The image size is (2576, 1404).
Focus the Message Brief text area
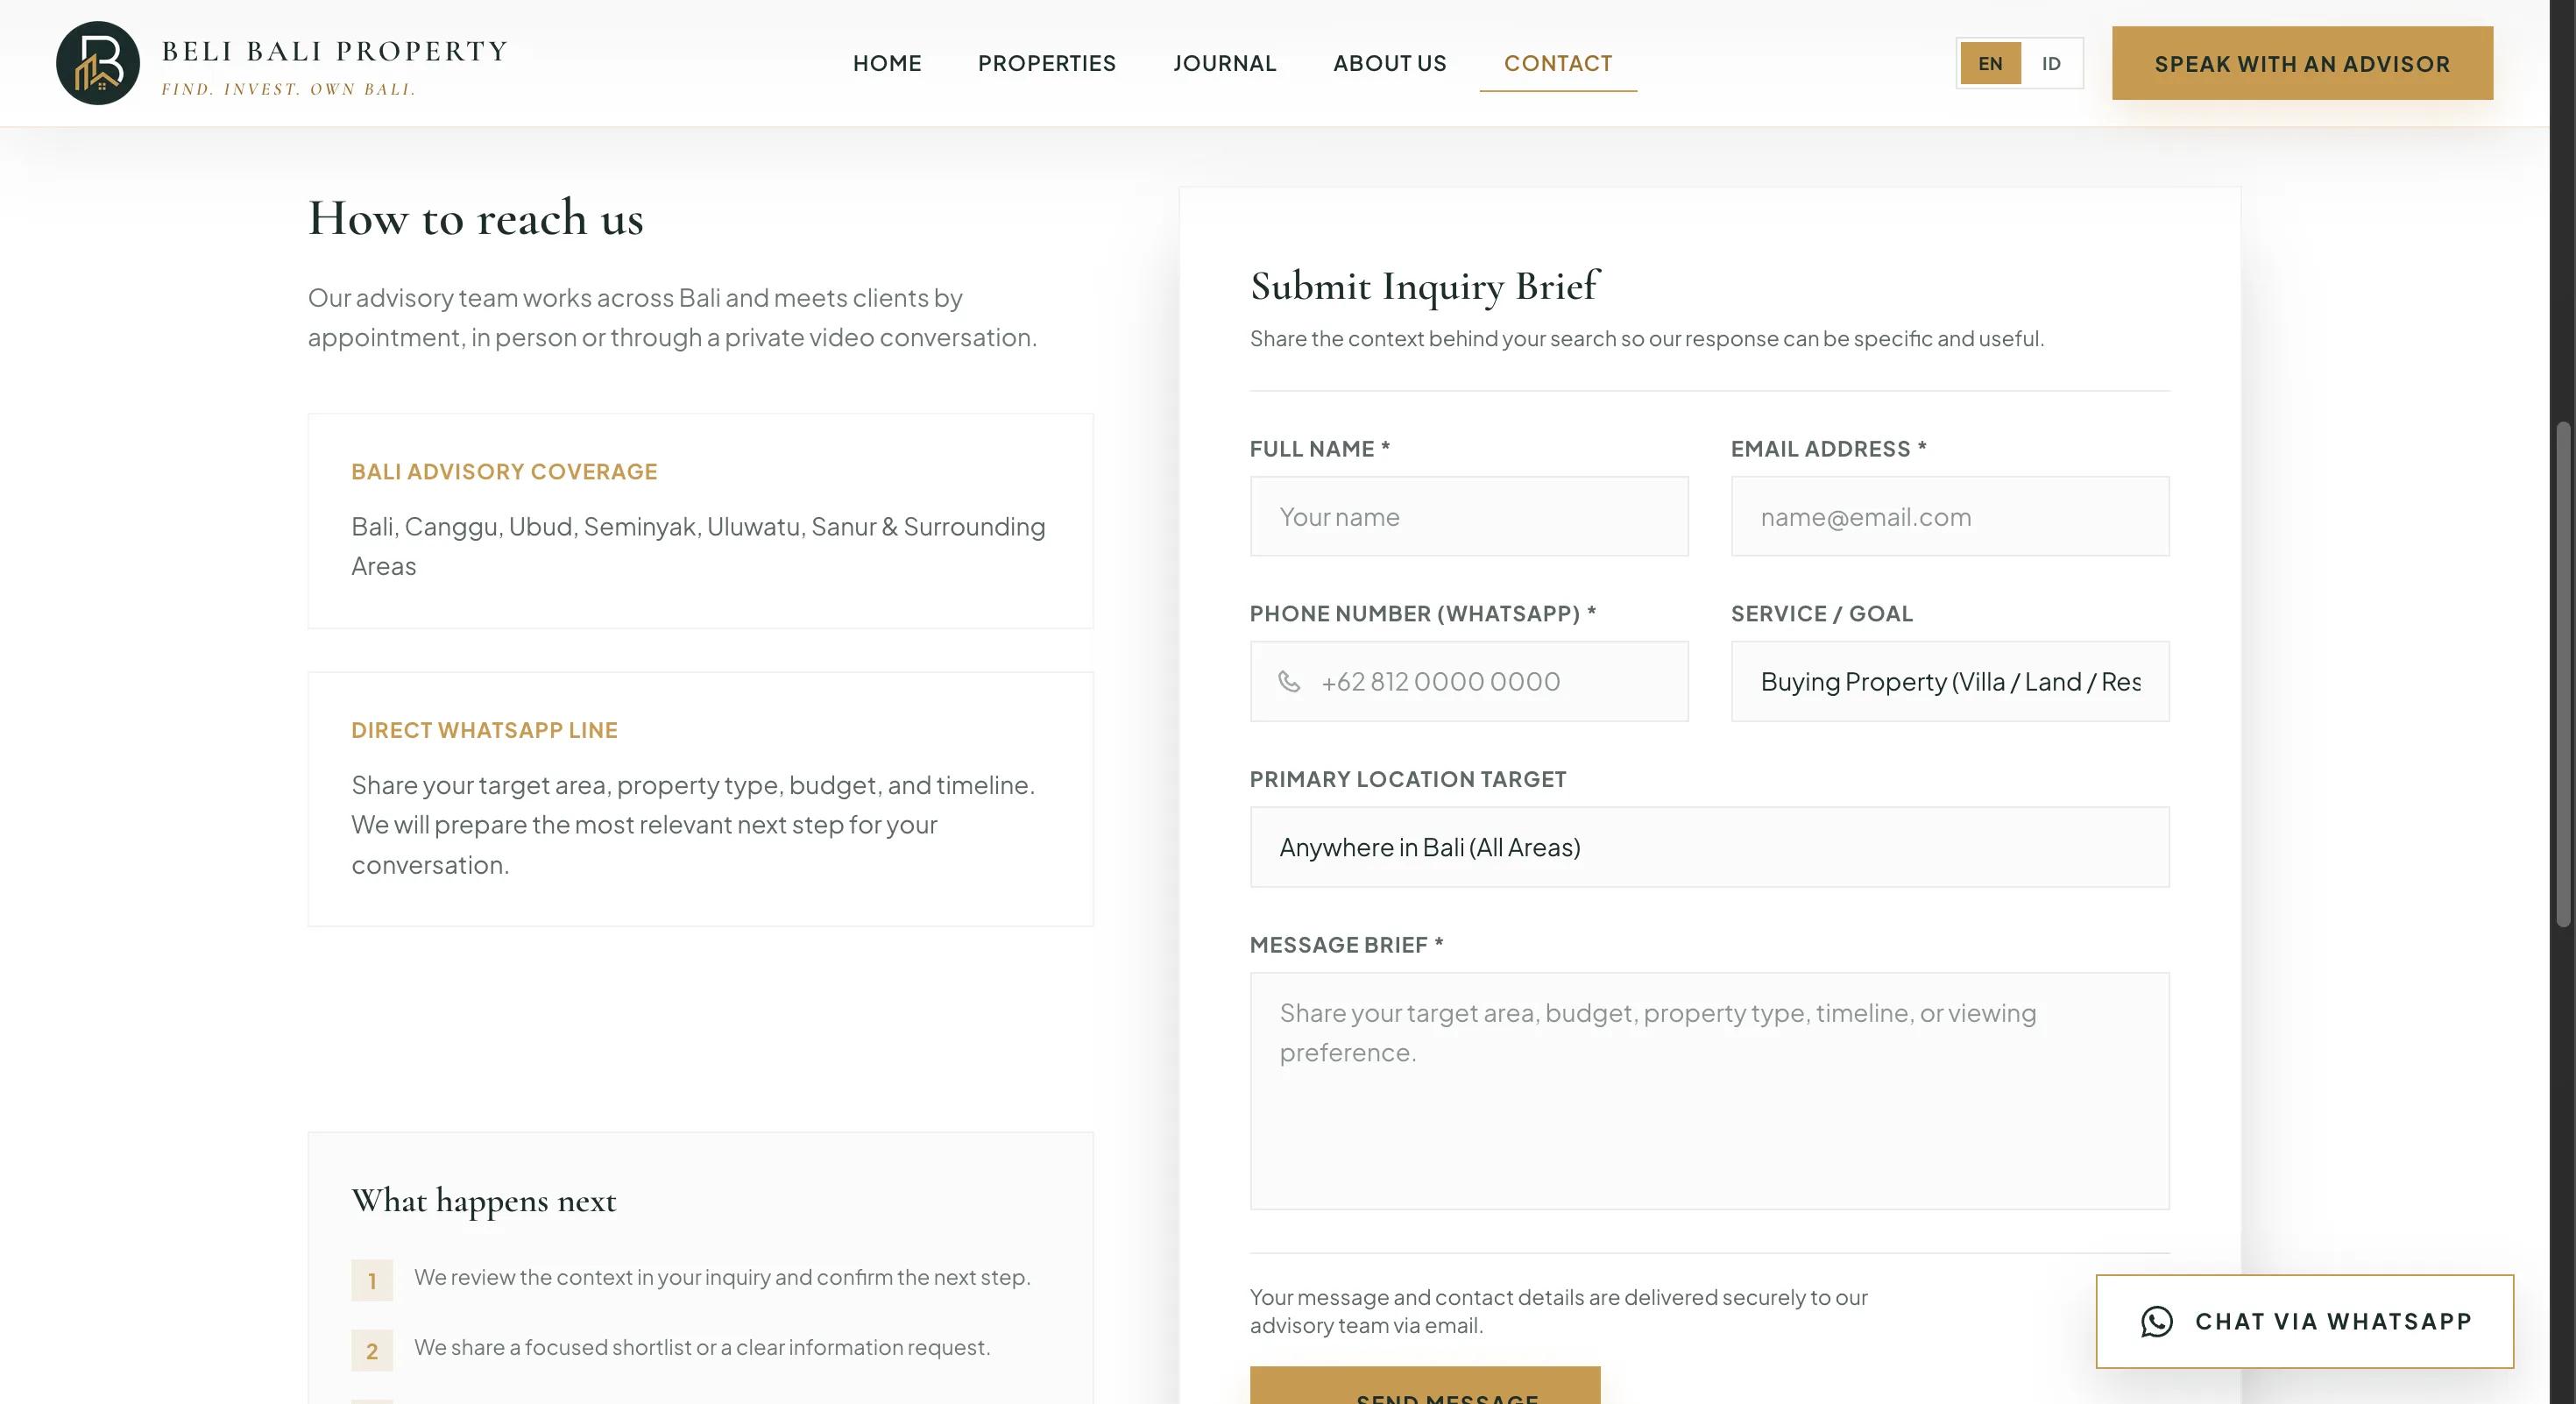pos(1709,1091)
